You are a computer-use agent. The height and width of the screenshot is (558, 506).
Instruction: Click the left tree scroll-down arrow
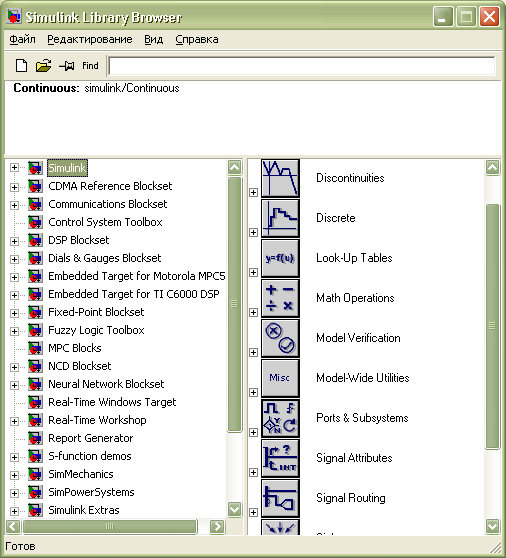pos(234,509)
